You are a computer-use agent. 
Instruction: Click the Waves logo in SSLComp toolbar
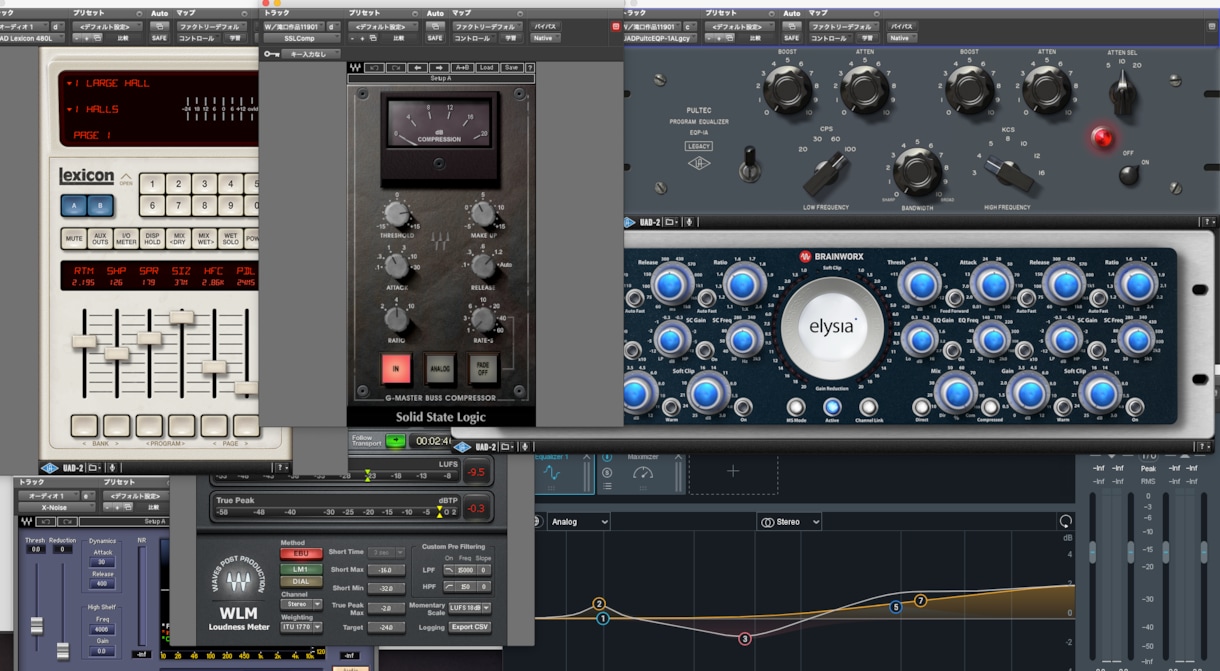tap(355, 68)
